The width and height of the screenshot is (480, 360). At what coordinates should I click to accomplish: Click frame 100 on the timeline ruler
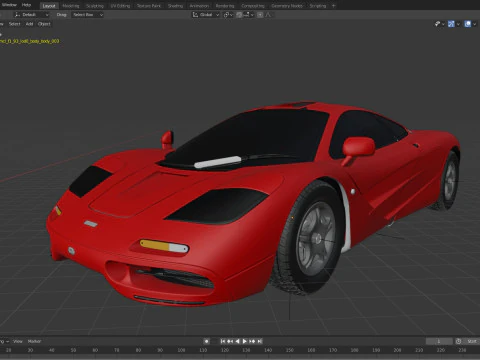[x=181, y=350]
